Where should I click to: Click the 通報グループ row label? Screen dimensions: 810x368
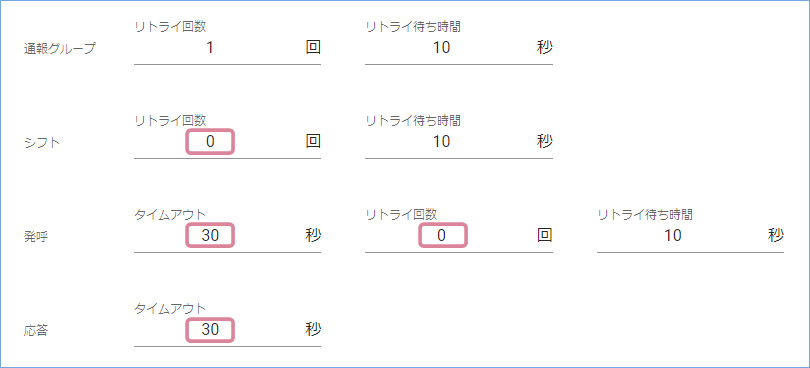click(x=60, y=50)
